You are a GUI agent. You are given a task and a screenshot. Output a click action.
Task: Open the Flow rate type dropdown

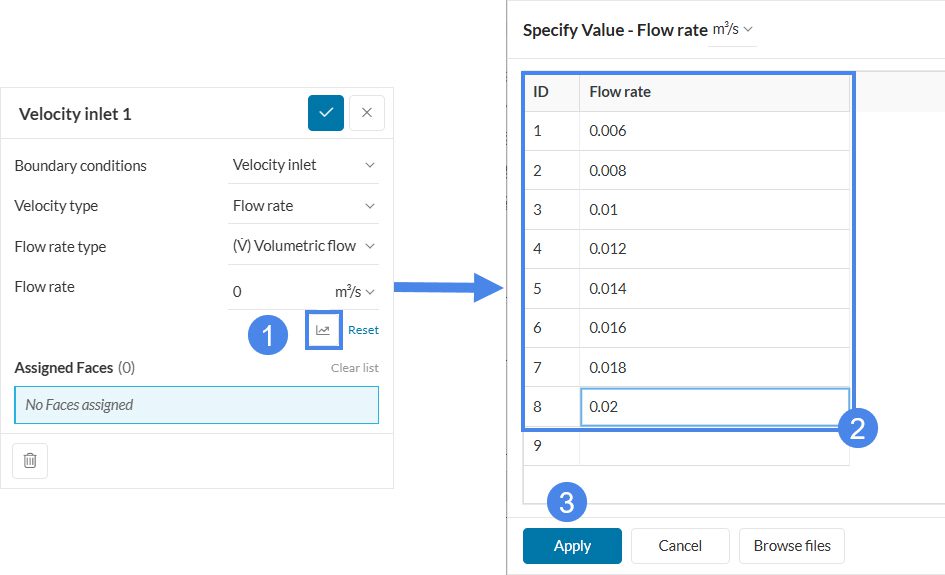click(303, 246)
